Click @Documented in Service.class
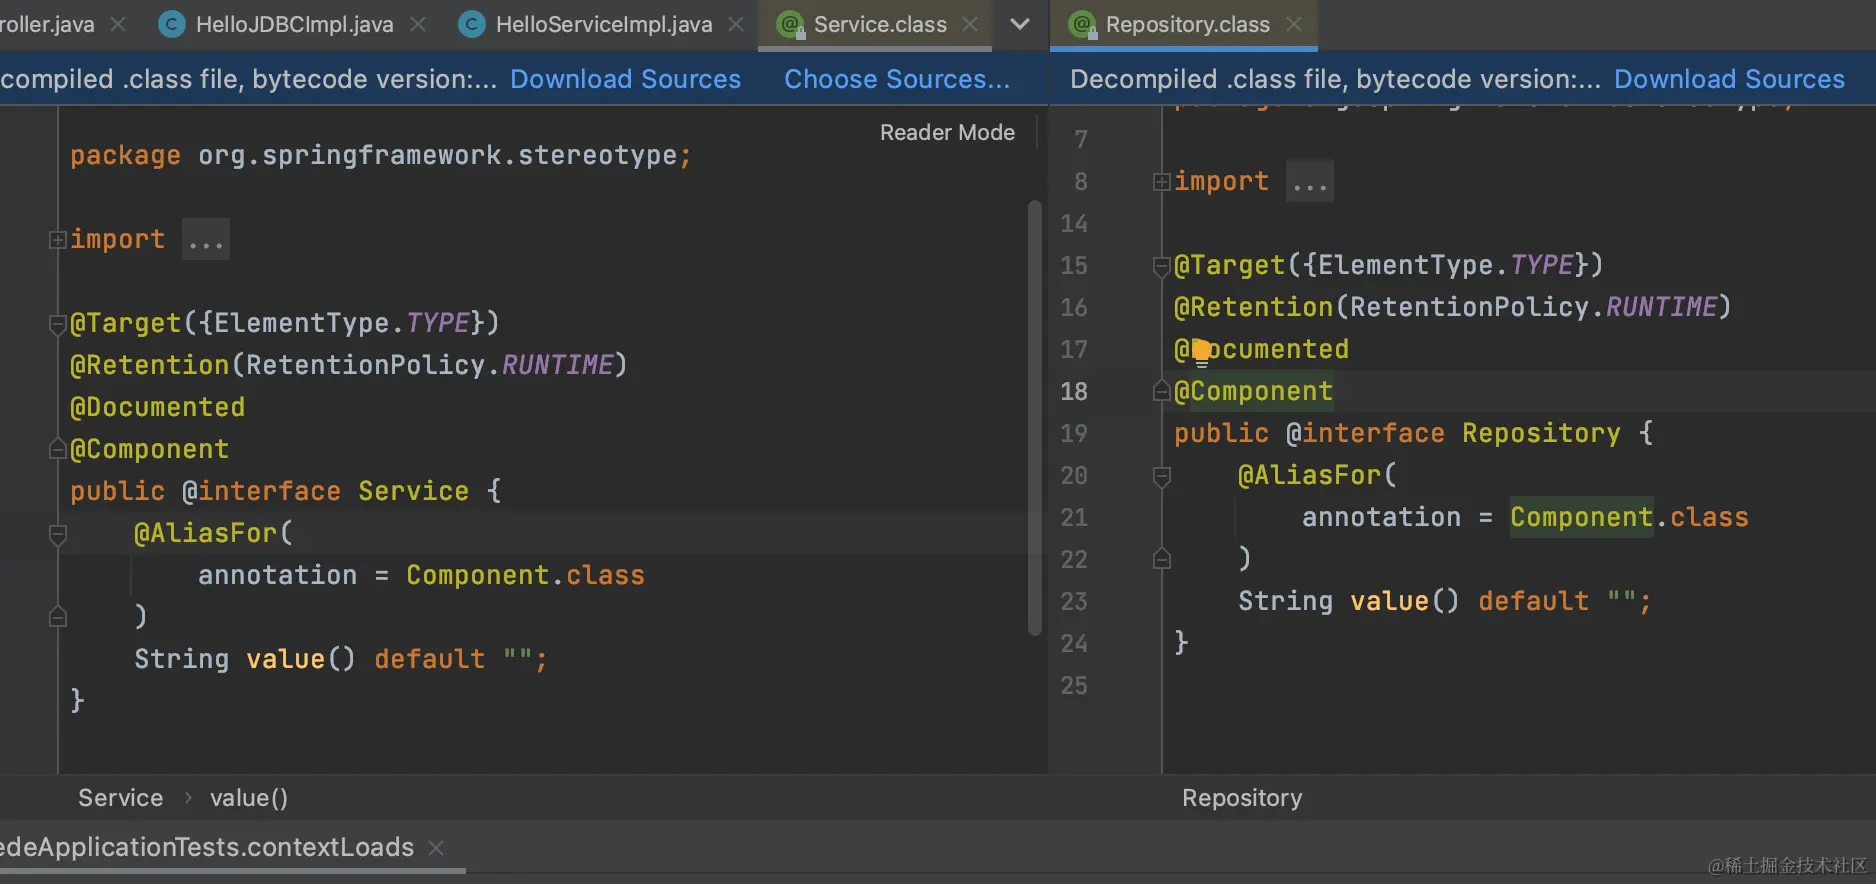 point(157,407)
